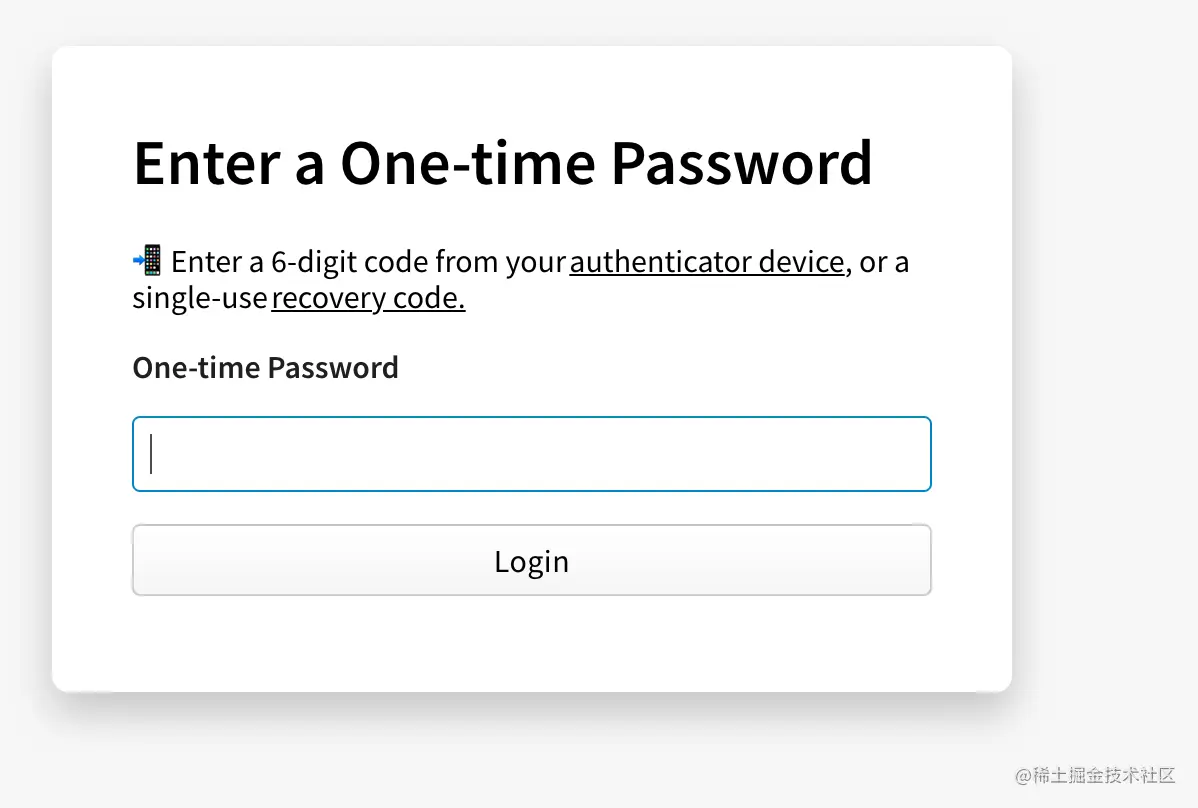The height and width of the screenshot is (808, 1198).
Task: Click the phone emoji icon before the instructions
Action: [x=147, y=261]
